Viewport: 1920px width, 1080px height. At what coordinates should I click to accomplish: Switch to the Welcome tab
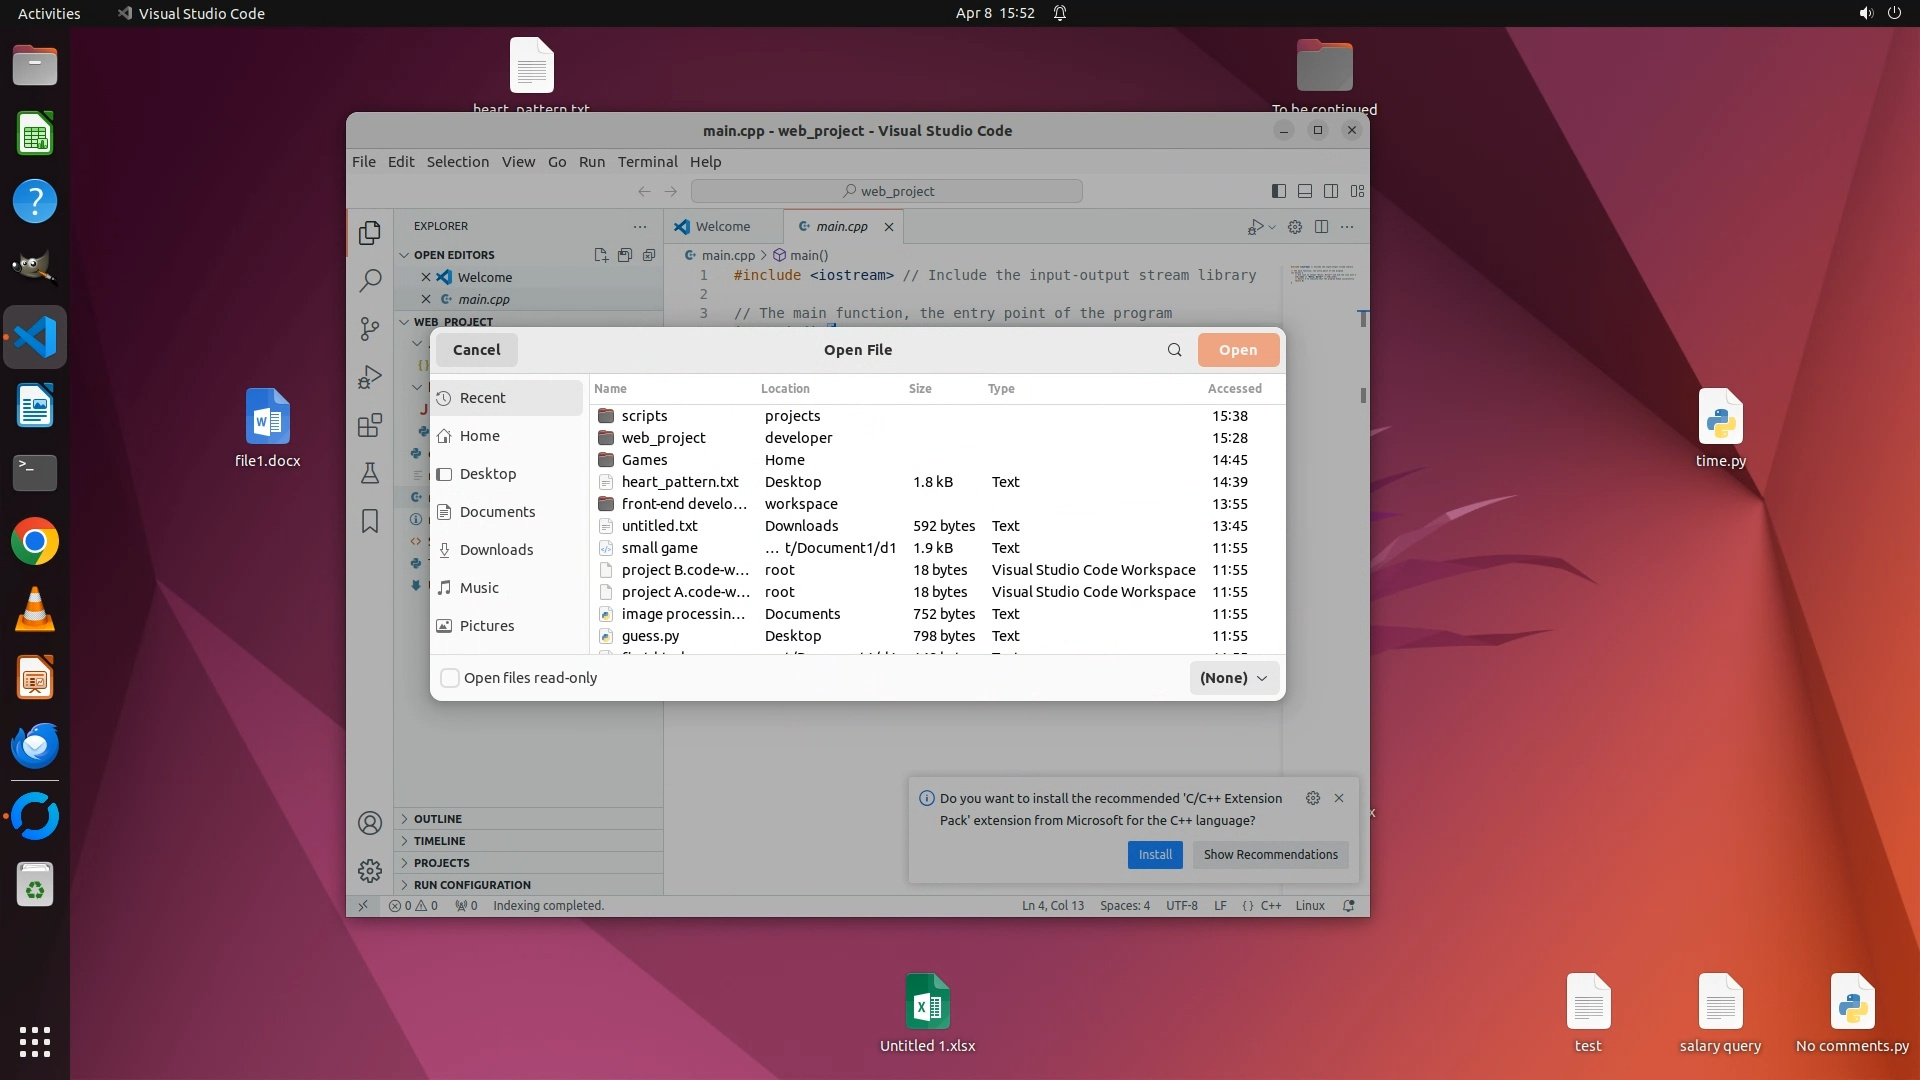(722, 227)
